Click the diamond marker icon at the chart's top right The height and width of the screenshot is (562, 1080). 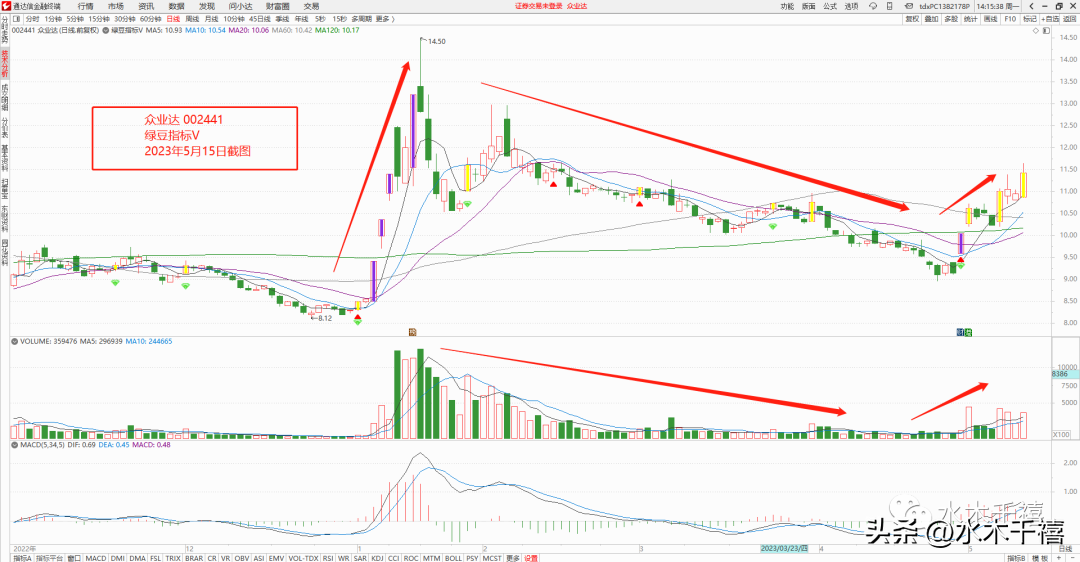click(x=1034, y=30)
